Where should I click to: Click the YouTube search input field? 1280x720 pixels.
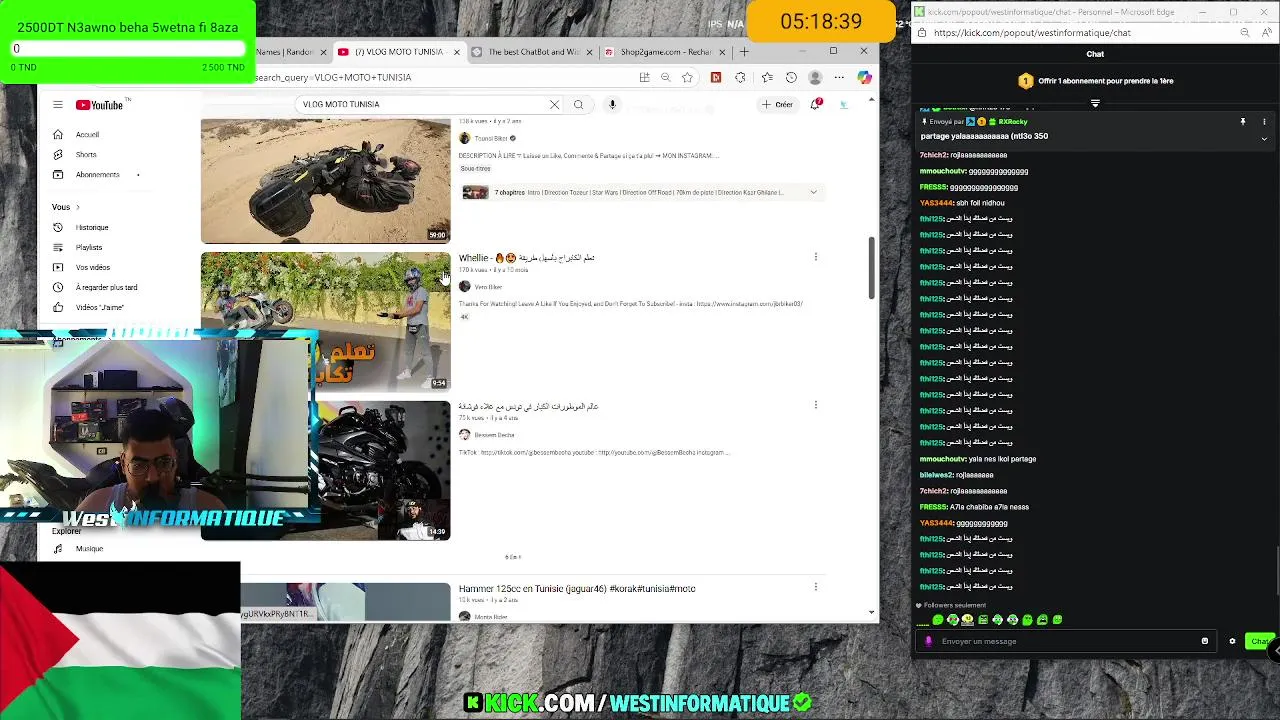tap(421, 104)
